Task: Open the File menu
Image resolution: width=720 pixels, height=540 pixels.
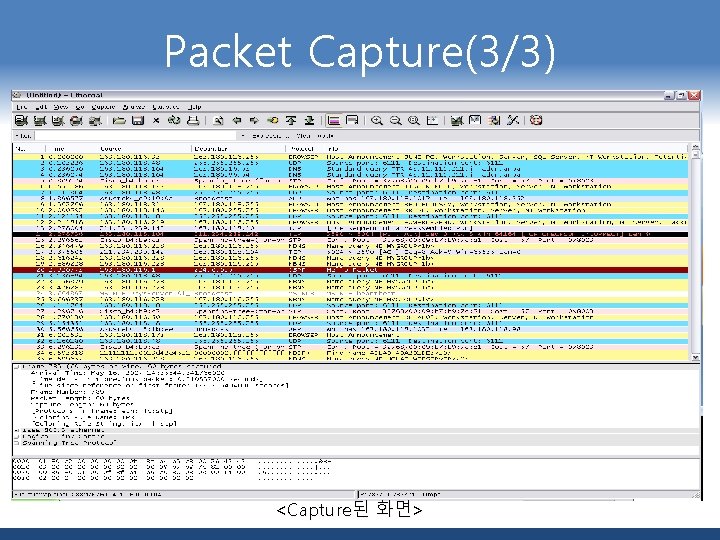Action: pyautogui.click(x=22, y=107)
